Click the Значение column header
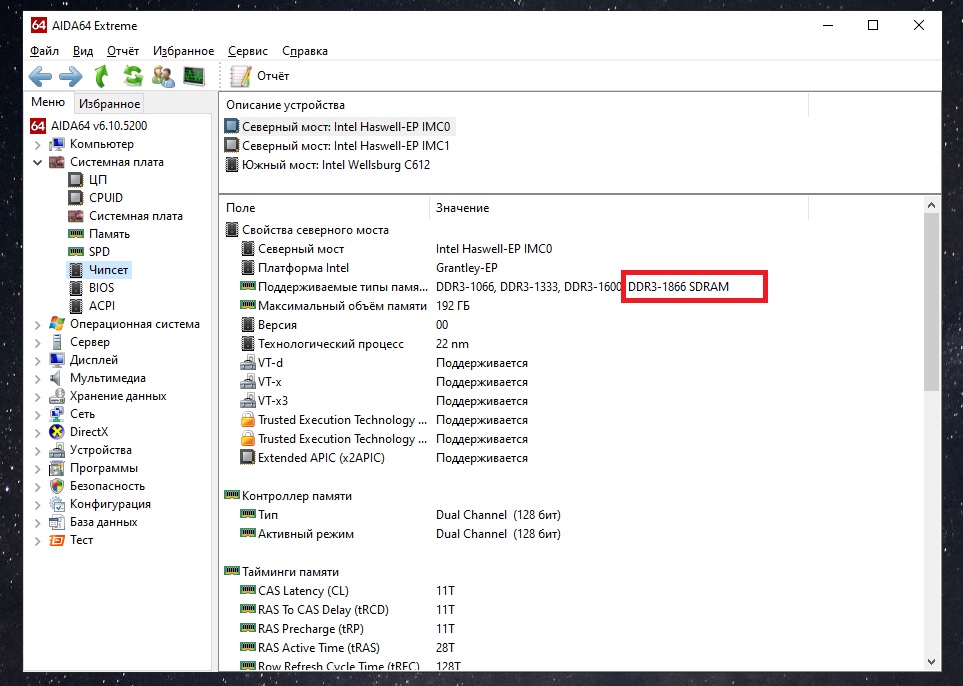Image resolution: width=963 pixels, height=686 pixels. tap(619, 208)
